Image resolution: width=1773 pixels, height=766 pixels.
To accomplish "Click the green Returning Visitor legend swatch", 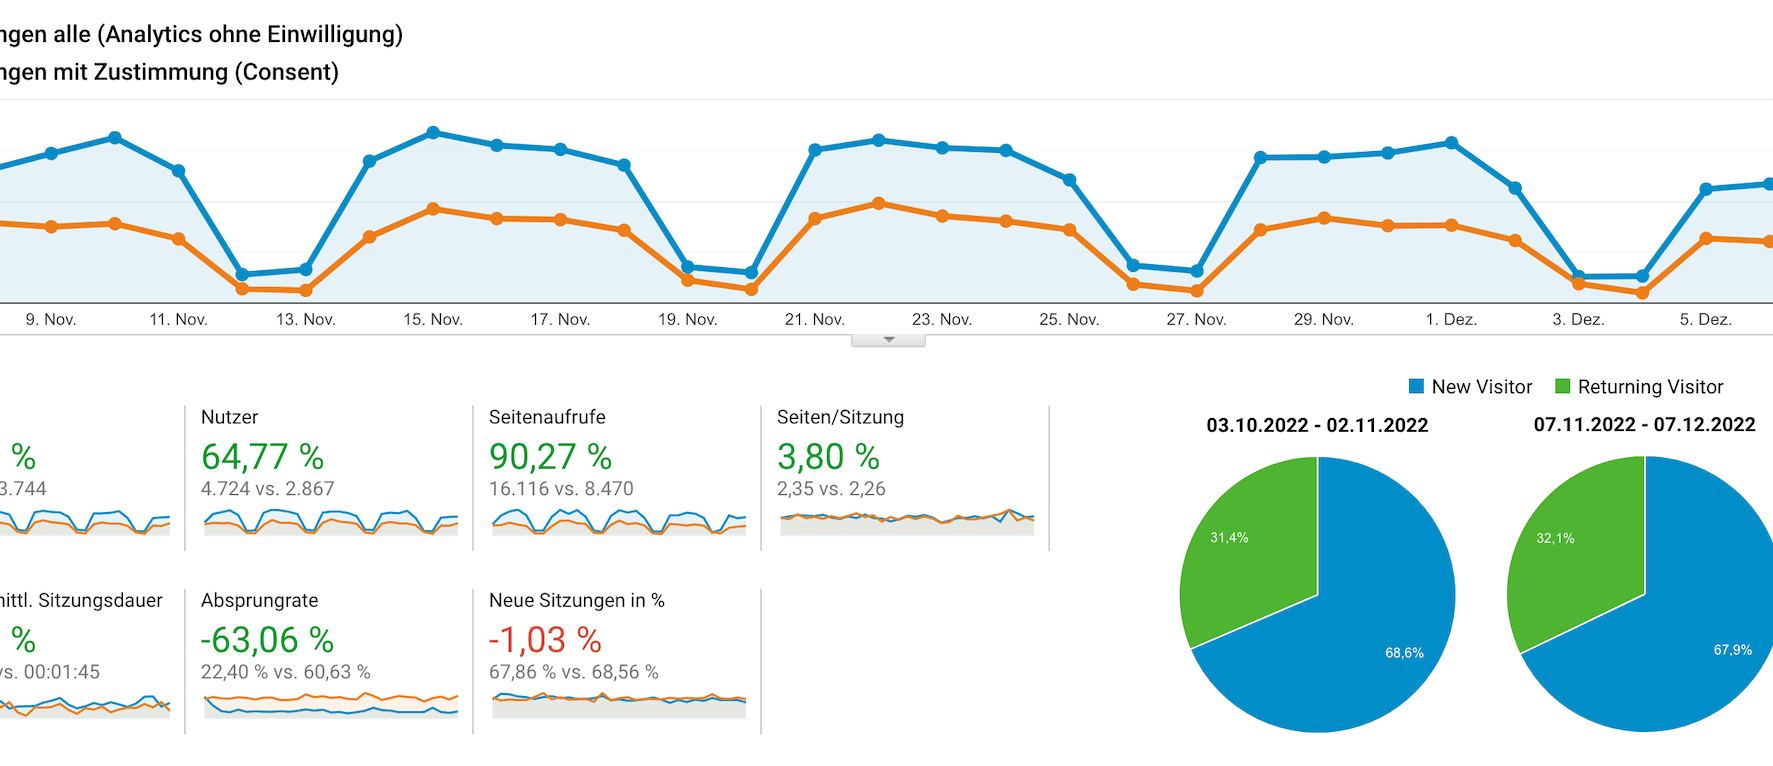I will [1562, 386].
